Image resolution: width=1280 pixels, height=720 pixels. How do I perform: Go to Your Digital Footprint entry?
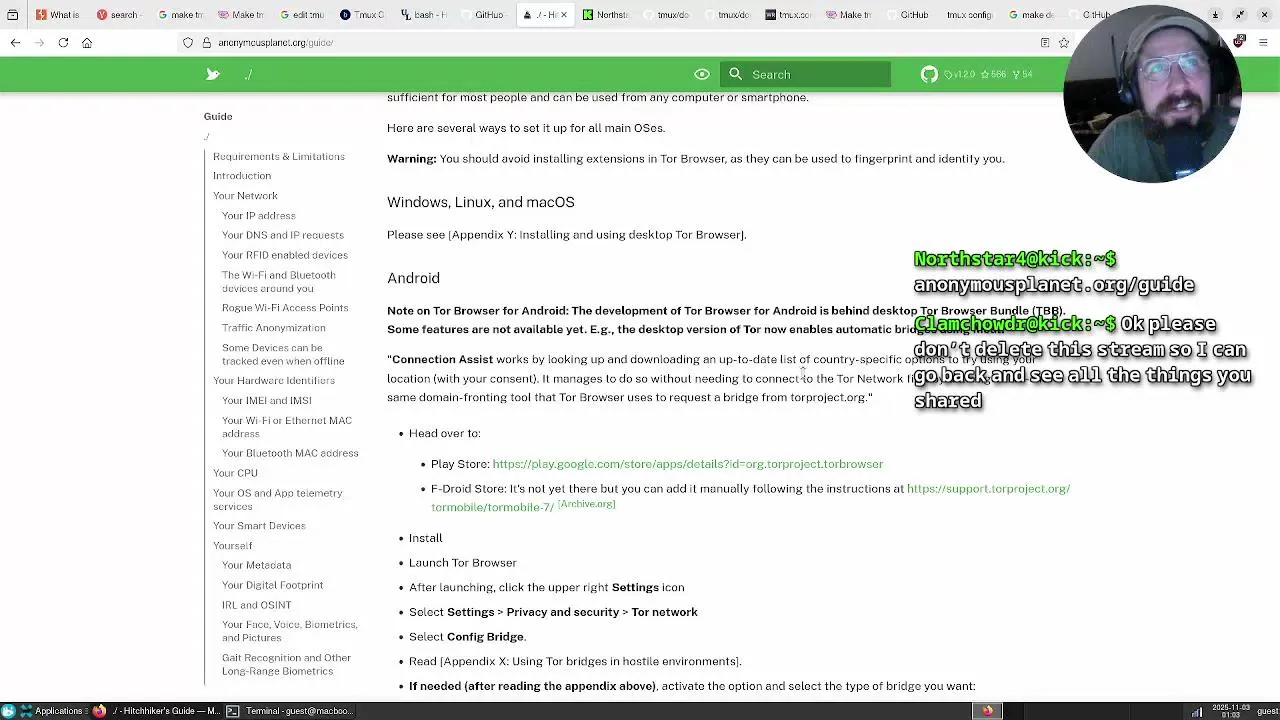pos(273,585)
